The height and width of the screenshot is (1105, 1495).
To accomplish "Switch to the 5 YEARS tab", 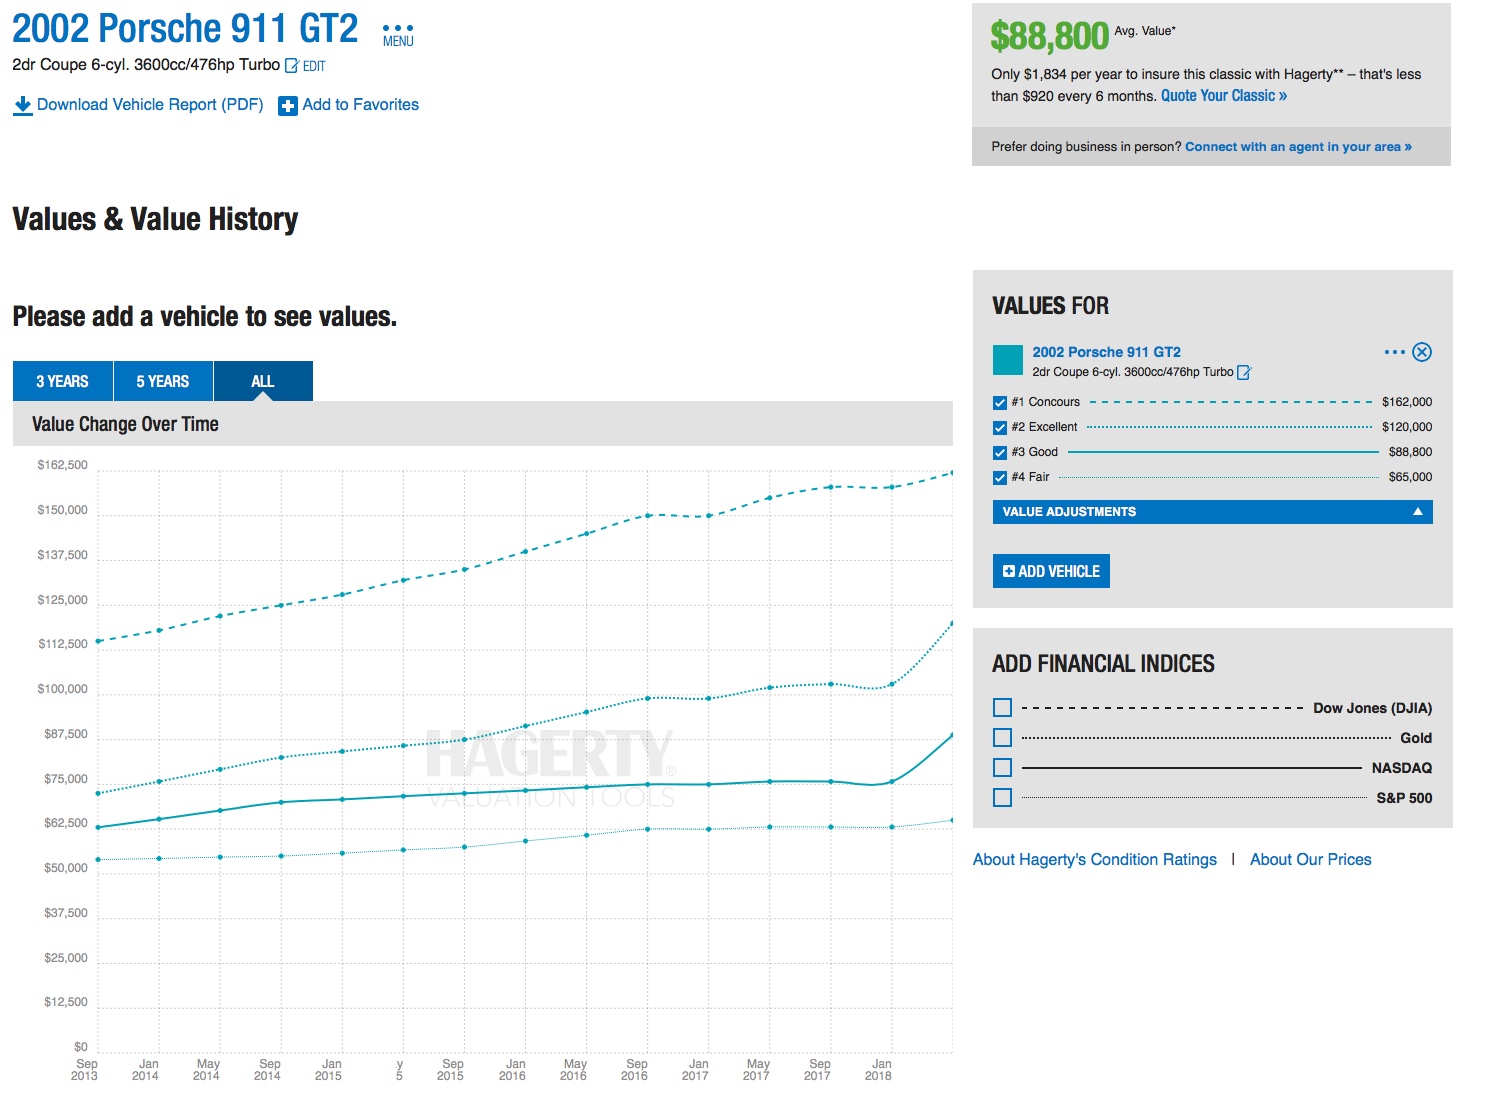I will point(163,381).
